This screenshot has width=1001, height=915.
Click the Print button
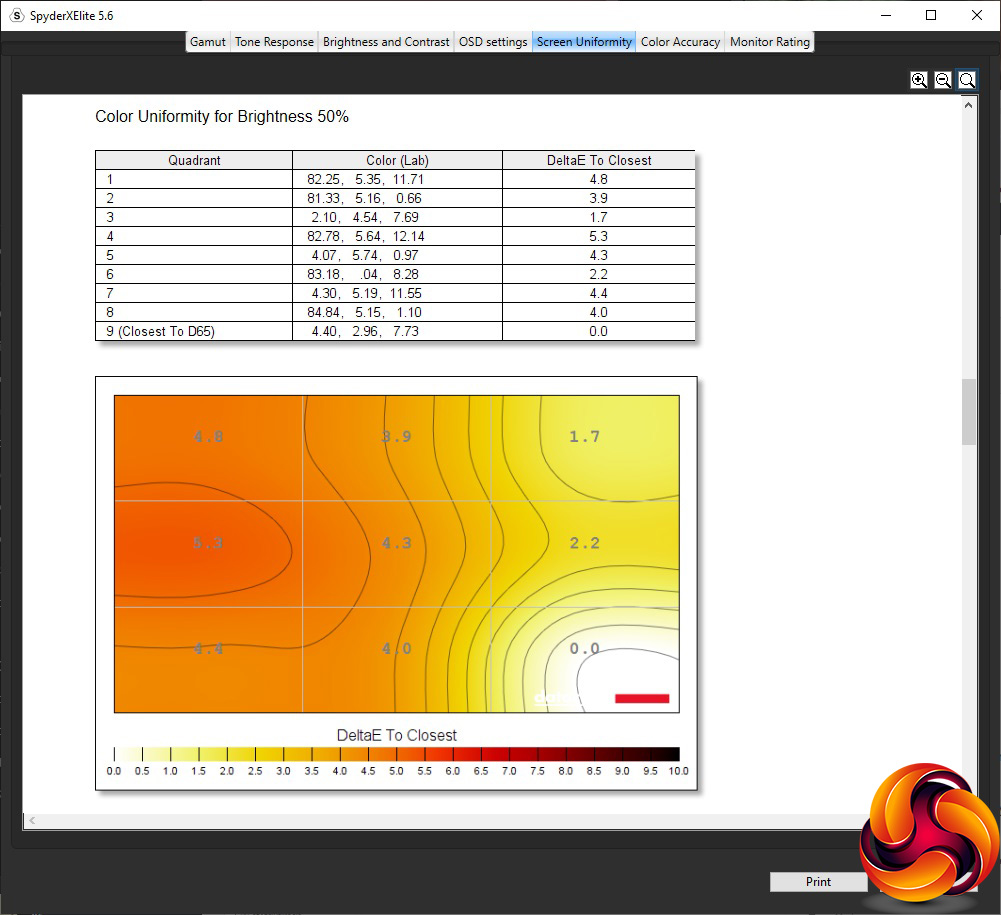coord(818,882)
